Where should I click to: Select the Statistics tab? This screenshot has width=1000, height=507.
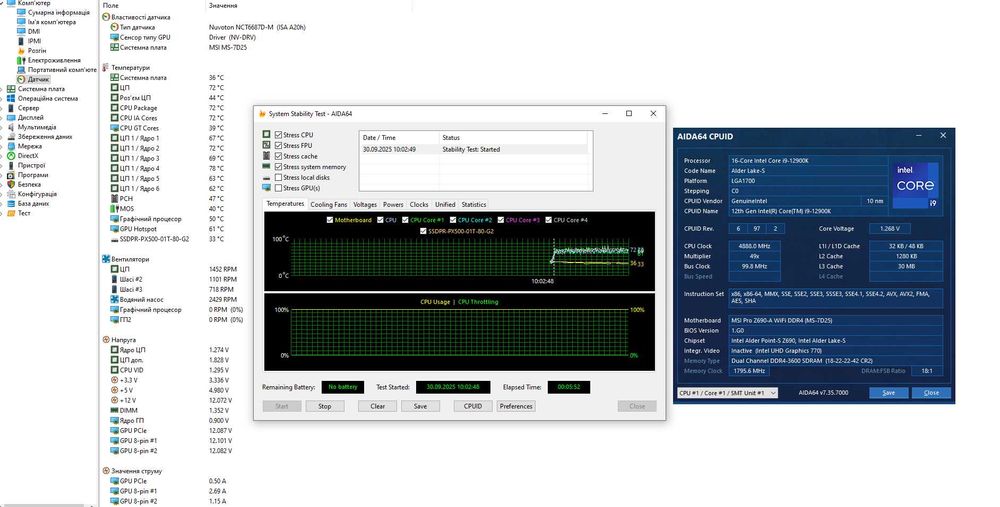(474, 205)
